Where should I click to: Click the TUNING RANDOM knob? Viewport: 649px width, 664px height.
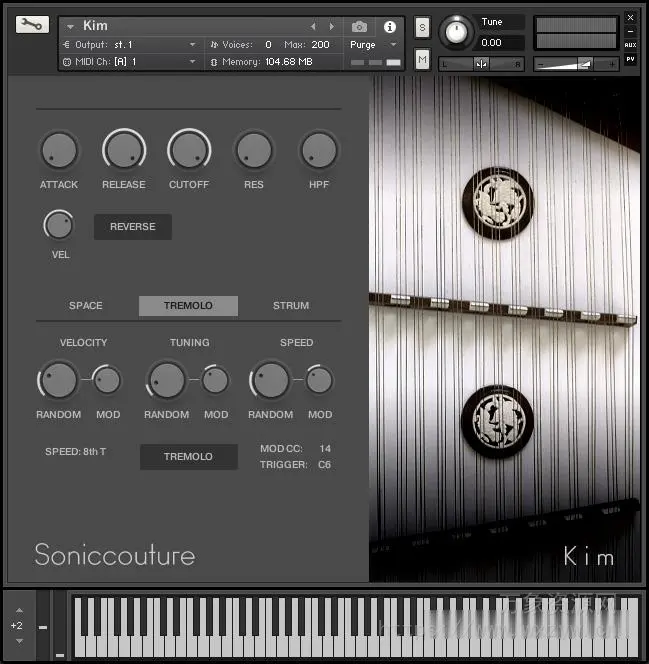167,380
